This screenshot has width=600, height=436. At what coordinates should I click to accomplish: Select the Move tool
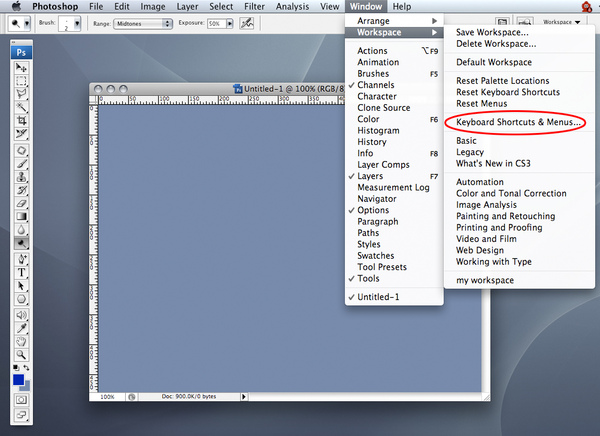click(21, 68)
